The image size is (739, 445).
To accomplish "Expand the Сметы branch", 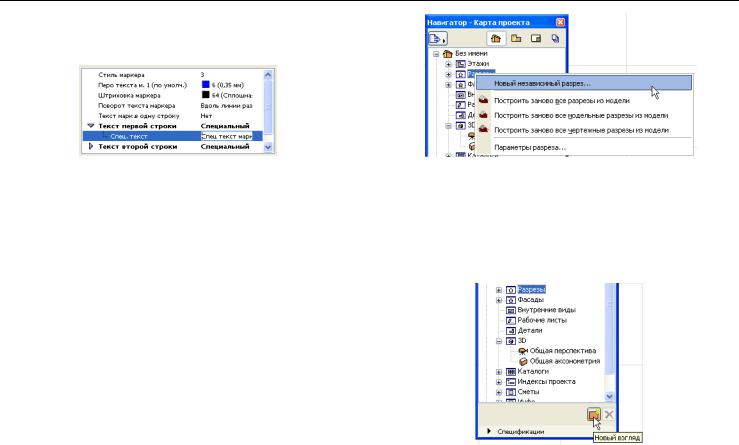I will (x=499, y=392).
